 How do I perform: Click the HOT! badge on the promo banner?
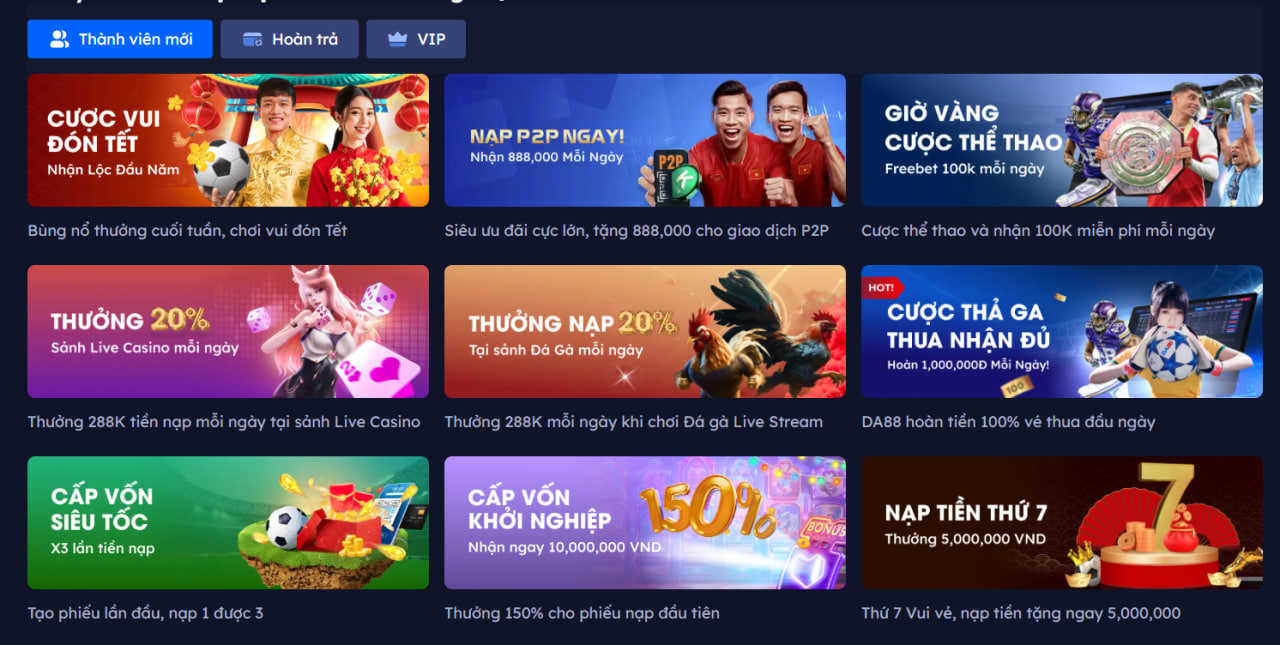(882, 287)
